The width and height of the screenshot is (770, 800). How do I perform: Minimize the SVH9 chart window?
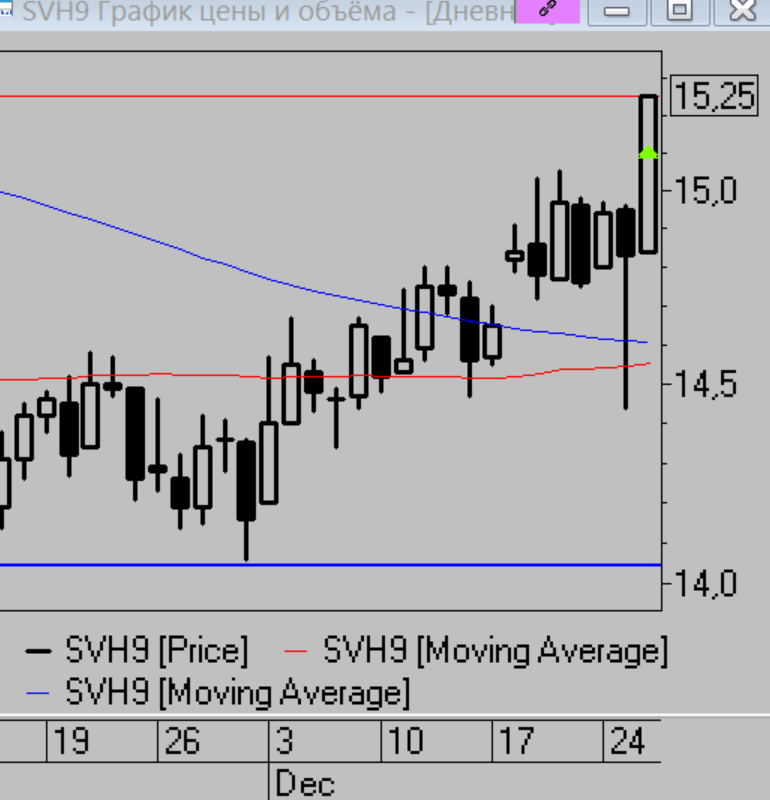coord(617,11)
